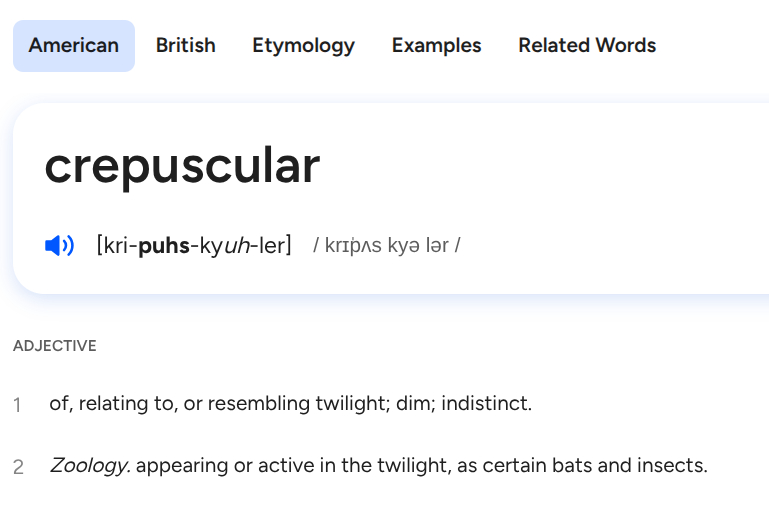Play the audio pronunciation of crepuscular
The image size is (769, 520).
coord(60,245)
